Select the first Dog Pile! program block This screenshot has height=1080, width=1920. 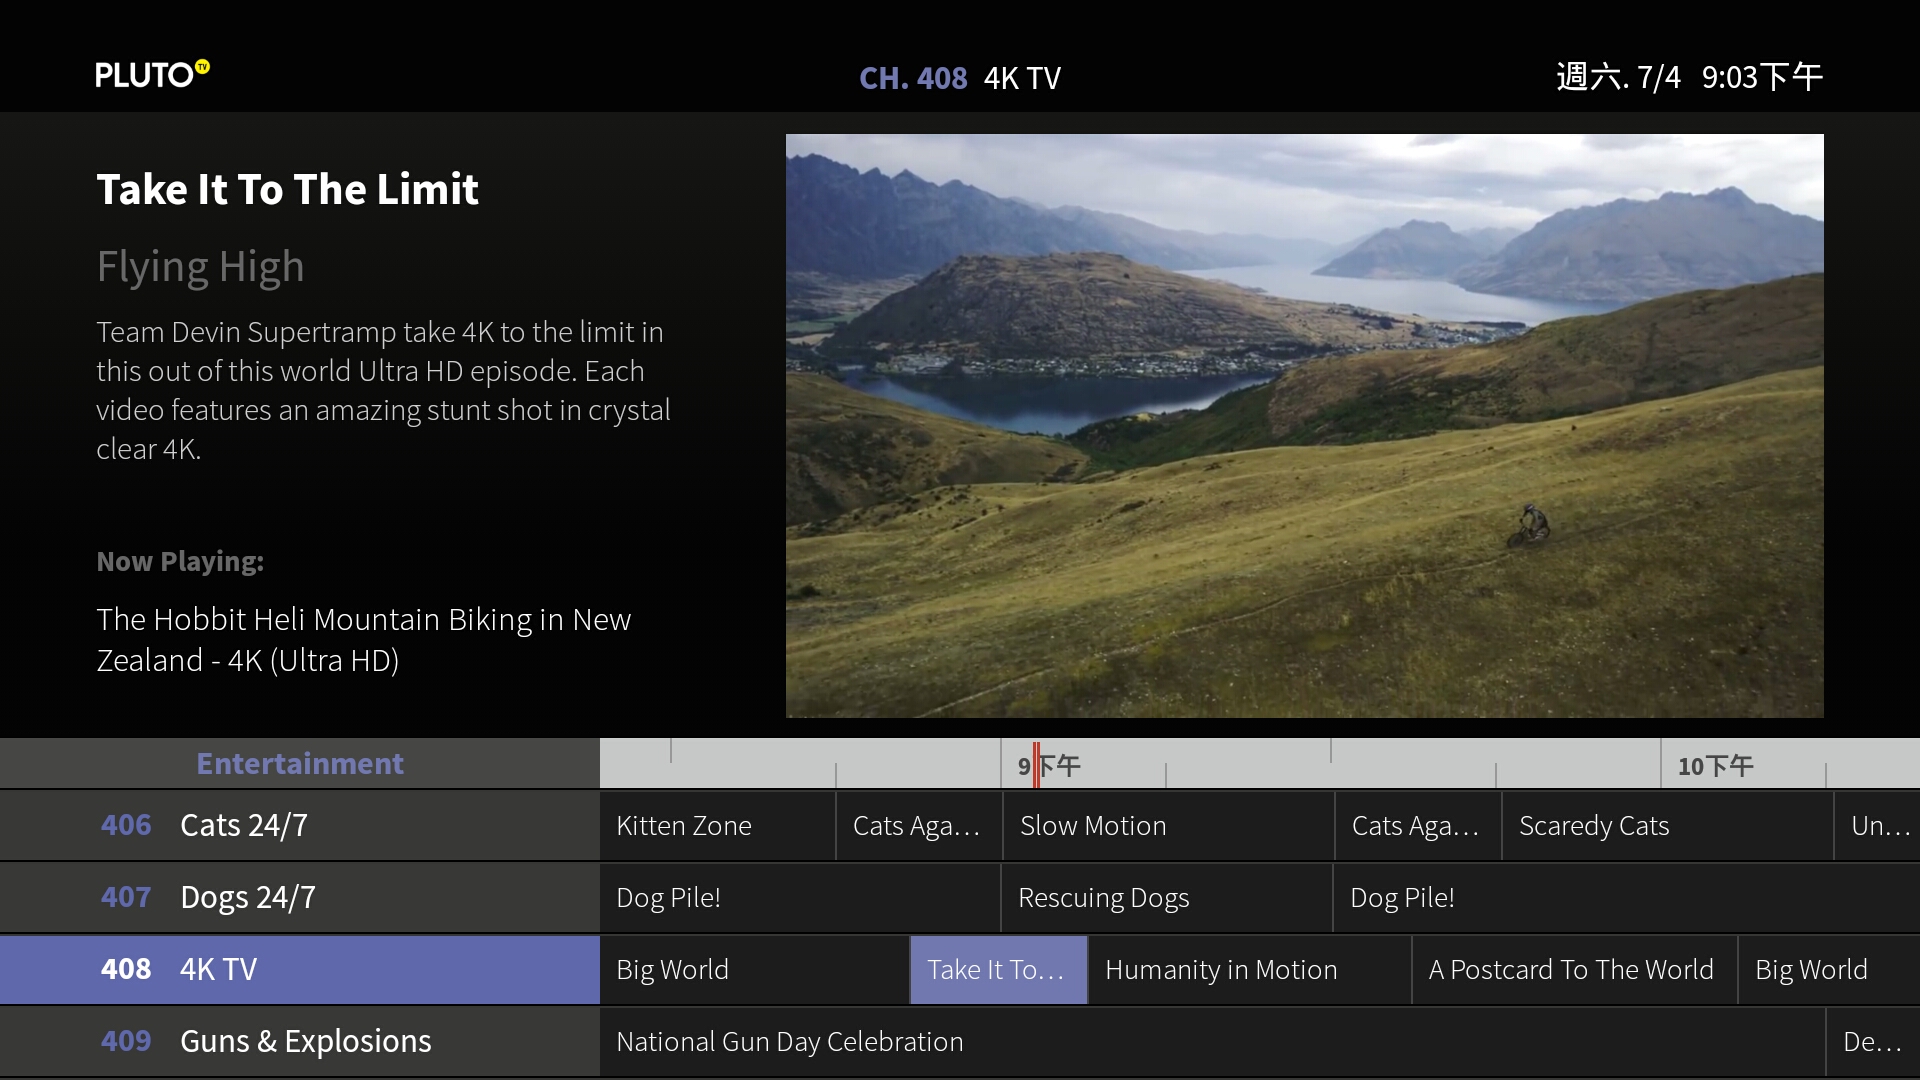click(x=799, y=897)
